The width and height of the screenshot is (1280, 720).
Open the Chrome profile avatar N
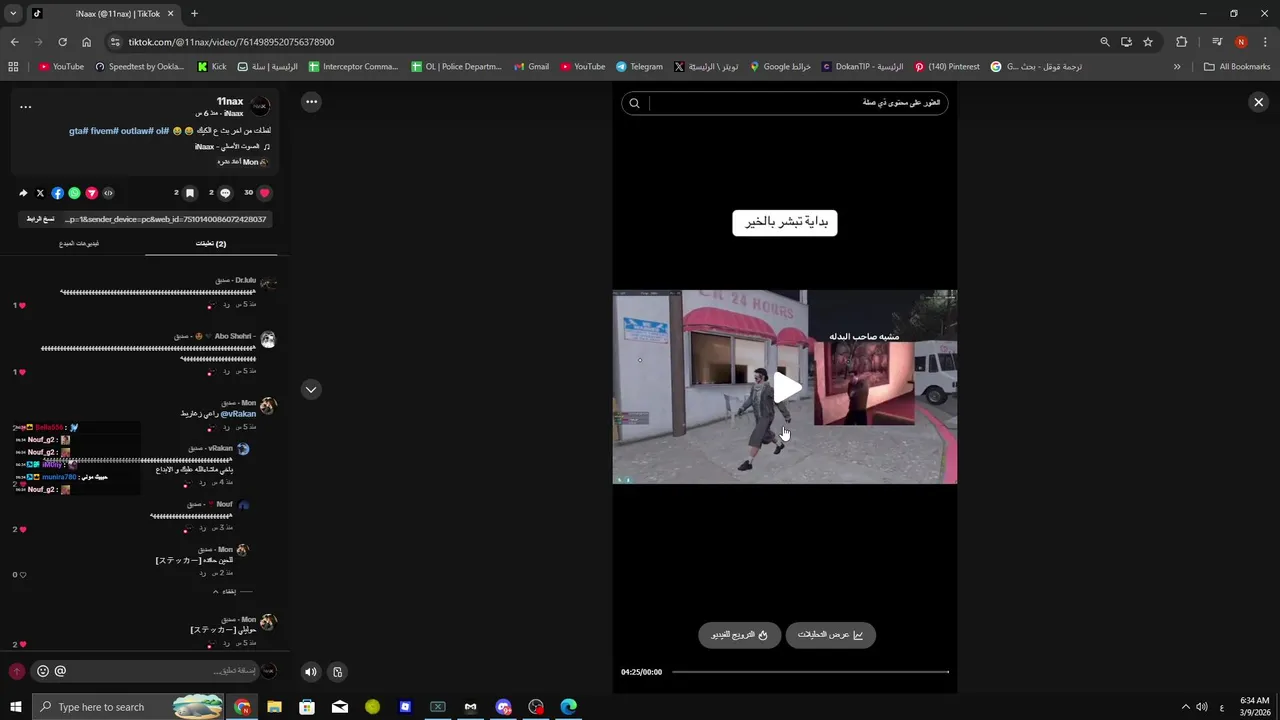(x=1241, y=42)
